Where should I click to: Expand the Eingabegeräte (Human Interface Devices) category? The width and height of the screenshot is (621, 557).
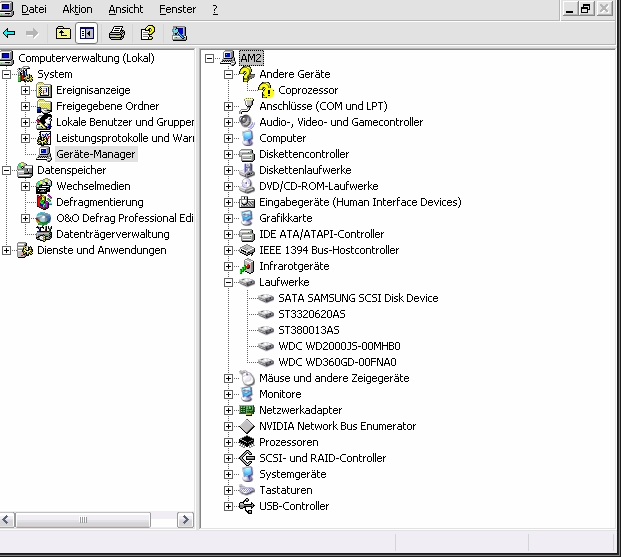229,202
